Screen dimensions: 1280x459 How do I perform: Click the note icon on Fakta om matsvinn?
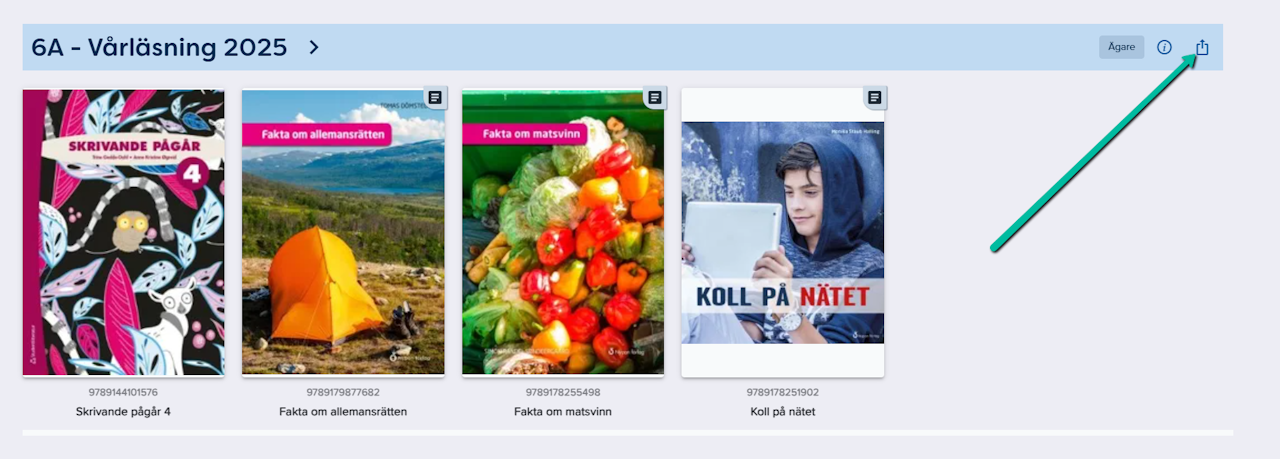pyautogui.click(x=655, y=97)
